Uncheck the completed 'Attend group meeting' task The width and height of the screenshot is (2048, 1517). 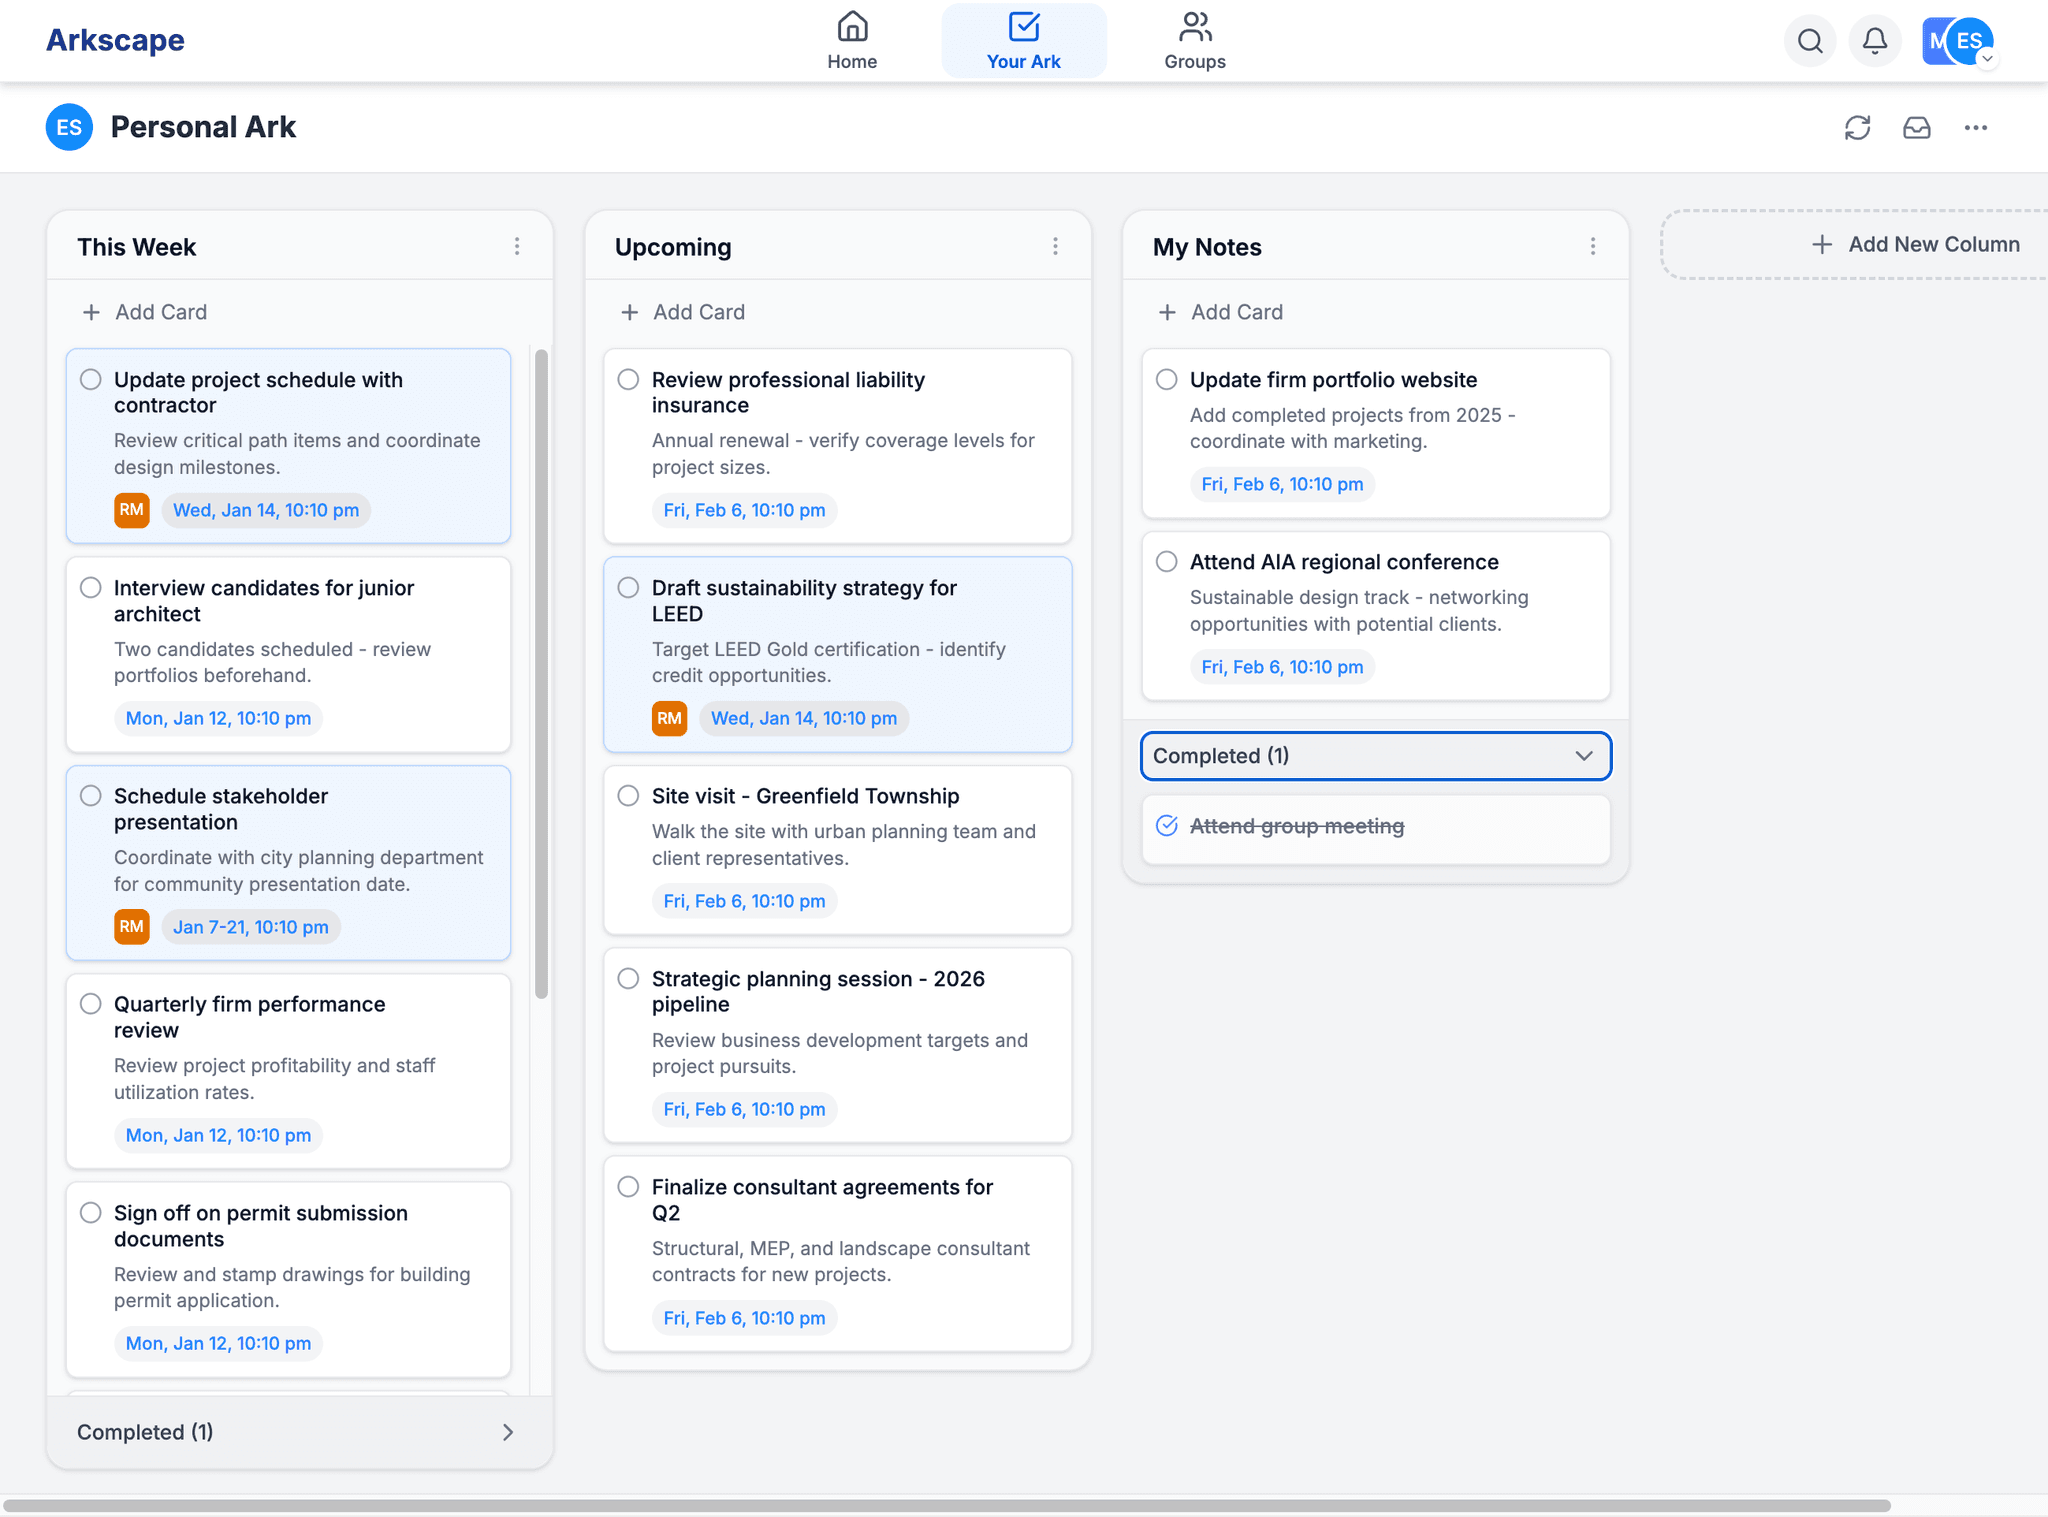[1168, 825]
